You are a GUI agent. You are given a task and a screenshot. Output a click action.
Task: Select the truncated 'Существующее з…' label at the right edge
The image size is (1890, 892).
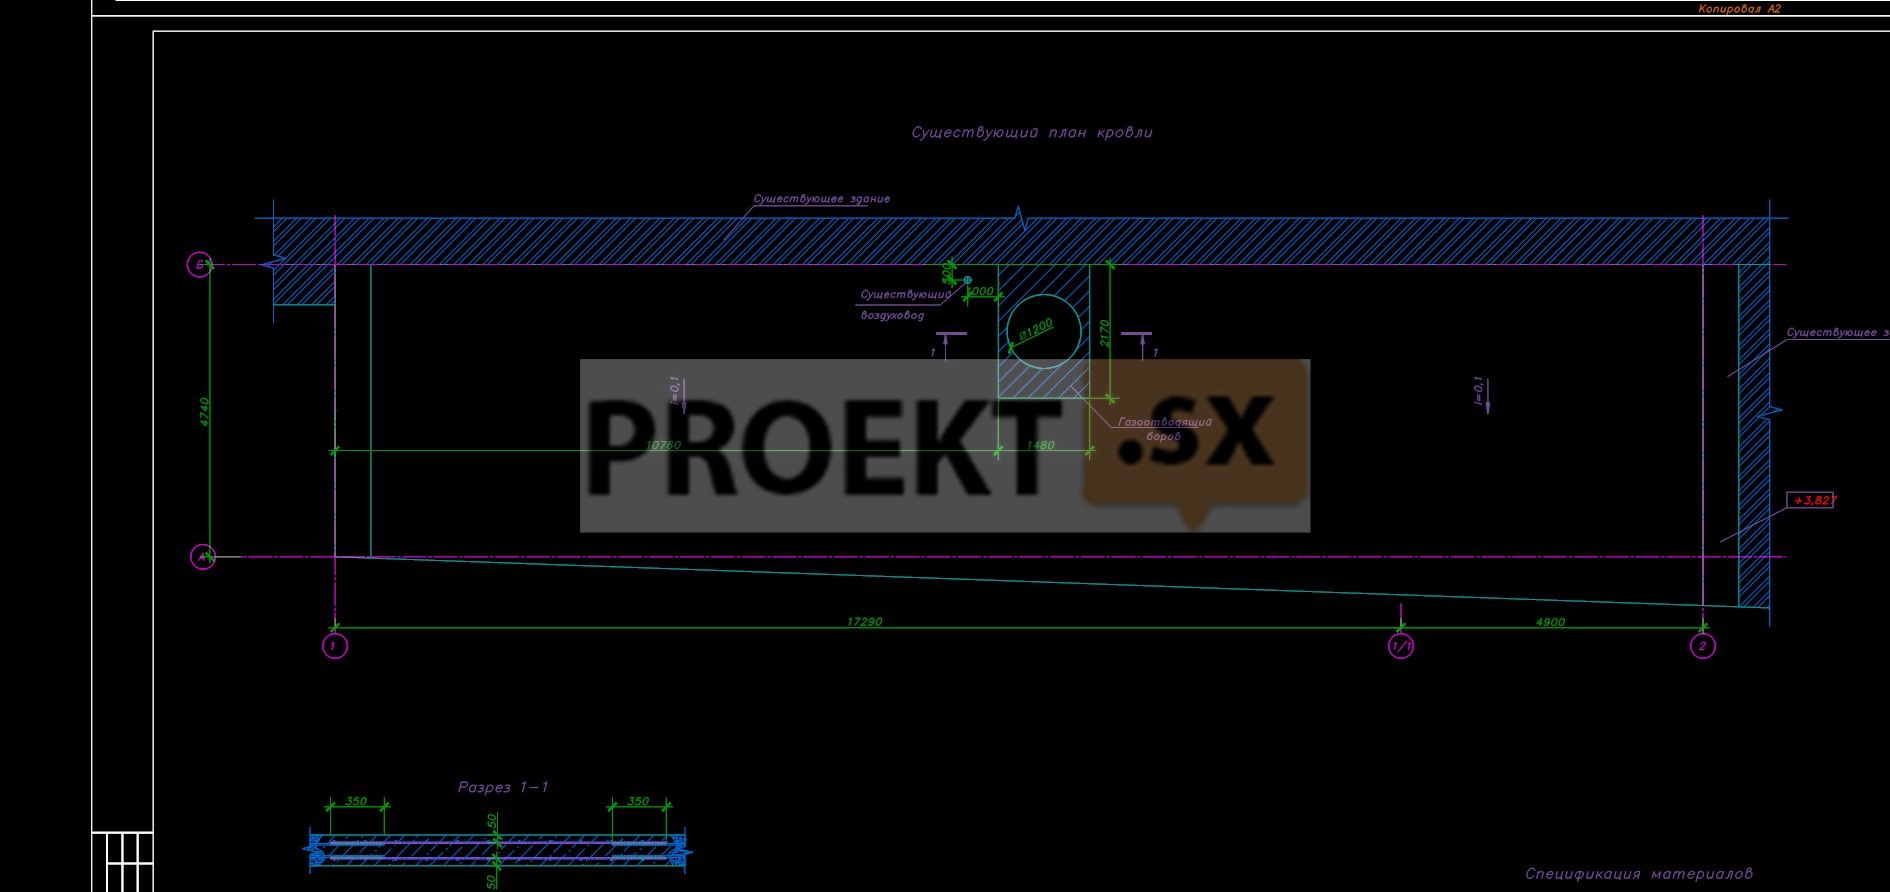coord(1838,333)
